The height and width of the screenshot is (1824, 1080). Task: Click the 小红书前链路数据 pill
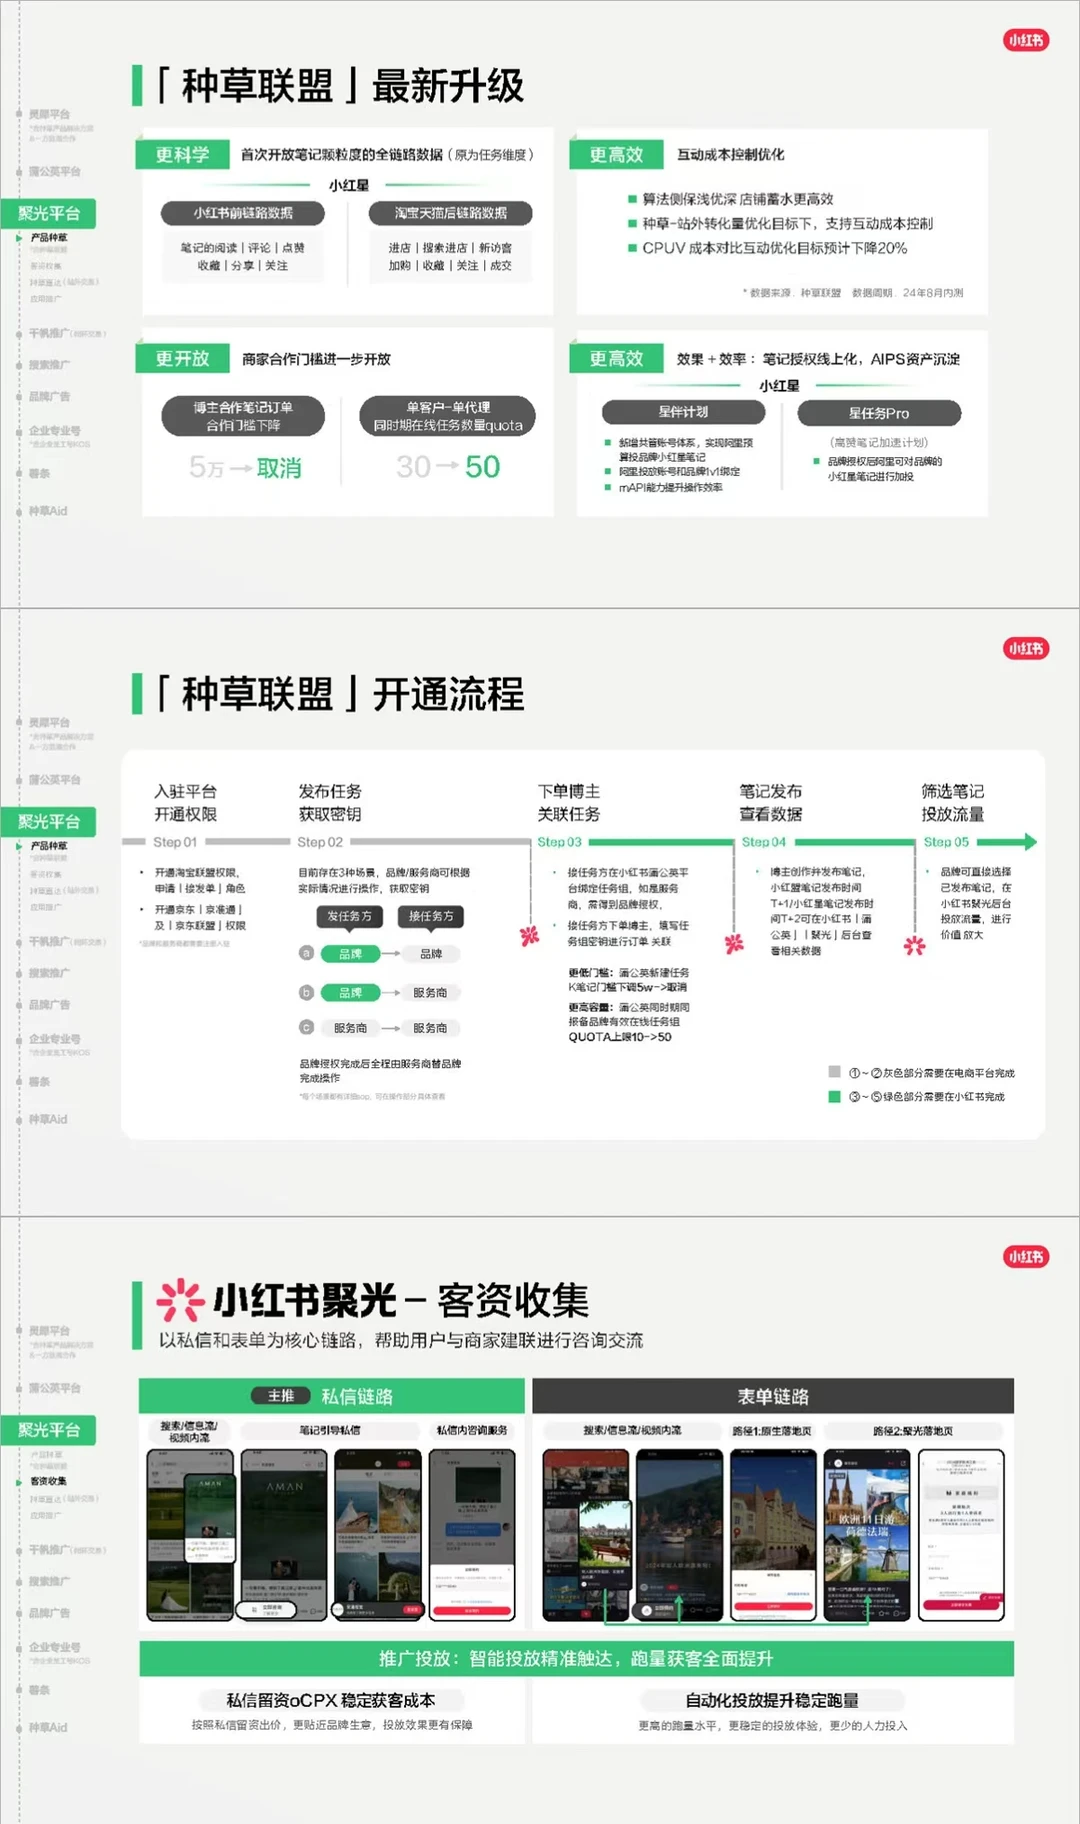coord(243,213)
